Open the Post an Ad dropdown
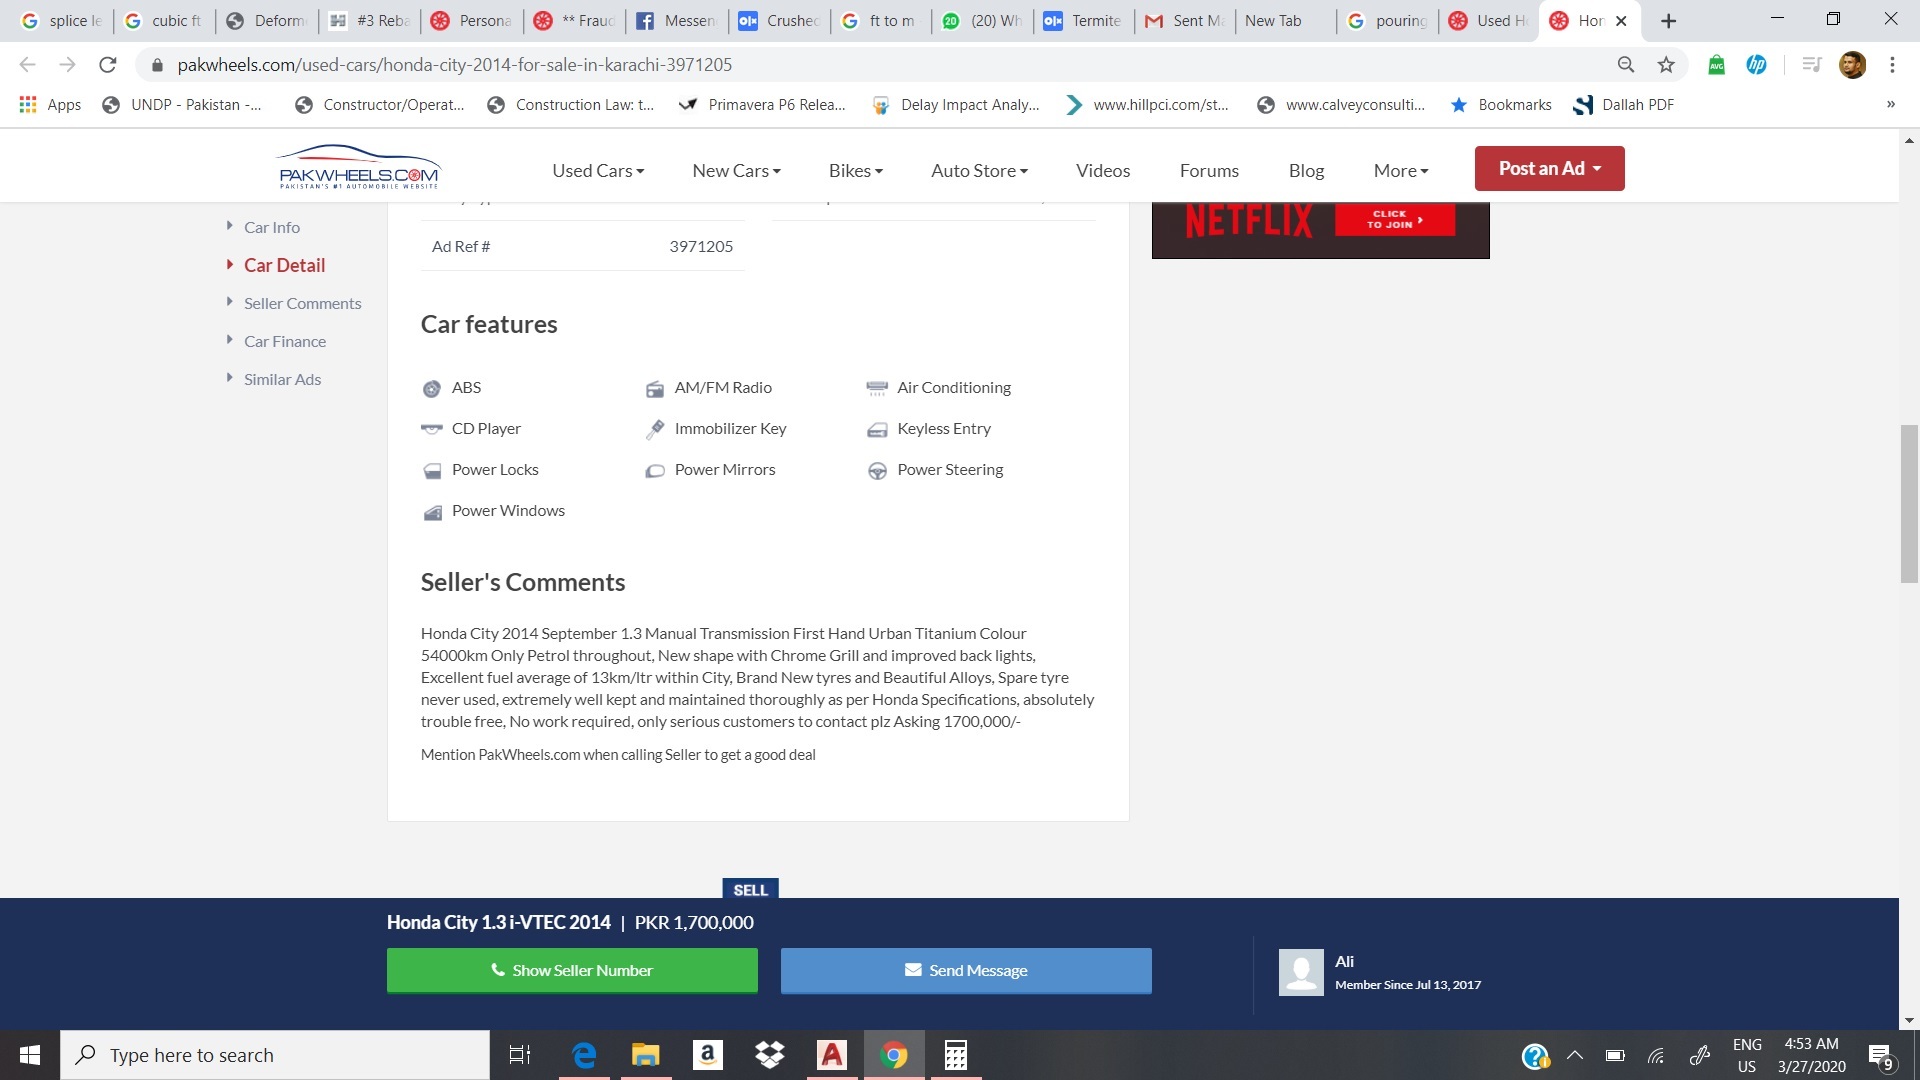The width and height of the screenshot is (1920, 1080). [x=1549, y=168]
